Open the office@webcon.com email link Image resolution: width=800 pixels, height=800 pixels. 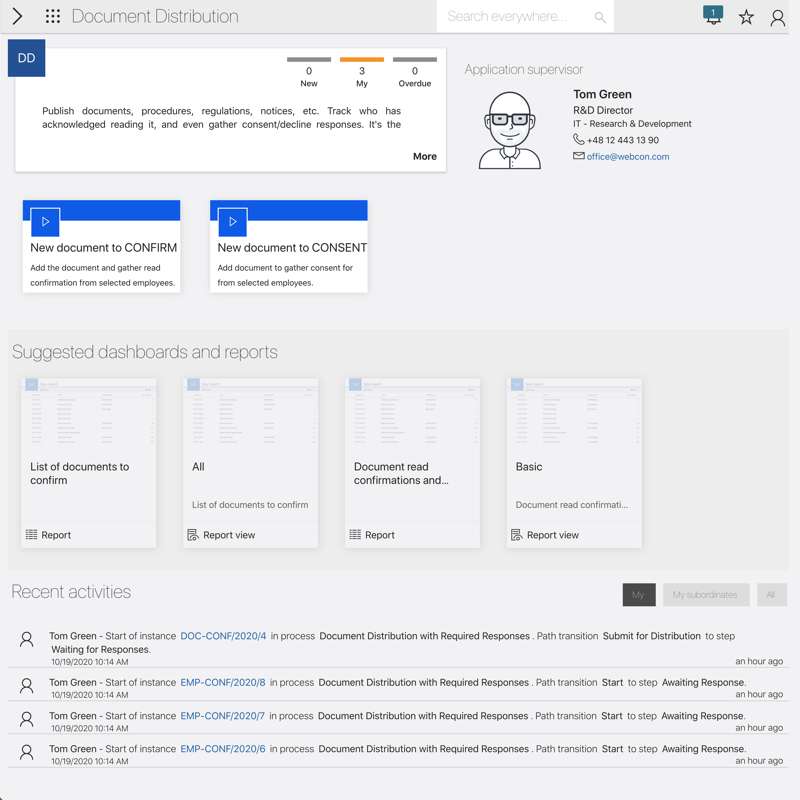[x=627, y=157]
